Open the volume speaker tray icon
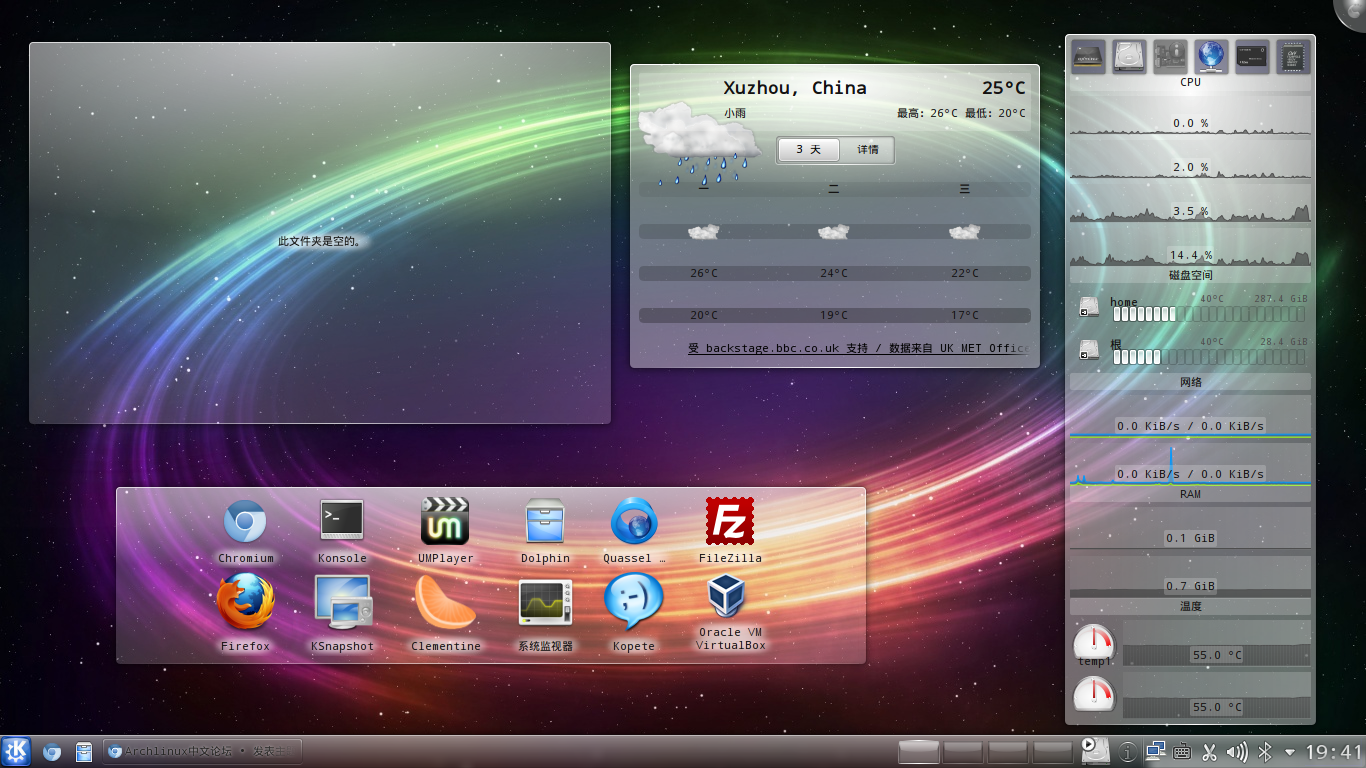The height and width of the screenshot is (768, 1366). pos(1237,752)
